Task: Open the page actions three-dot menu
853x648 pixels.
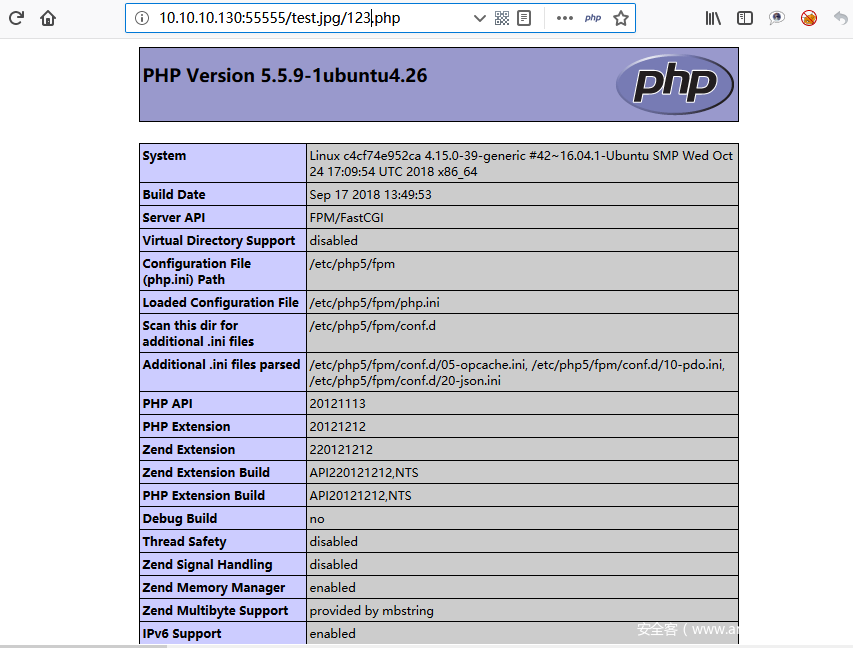Action: pos(564,18)
